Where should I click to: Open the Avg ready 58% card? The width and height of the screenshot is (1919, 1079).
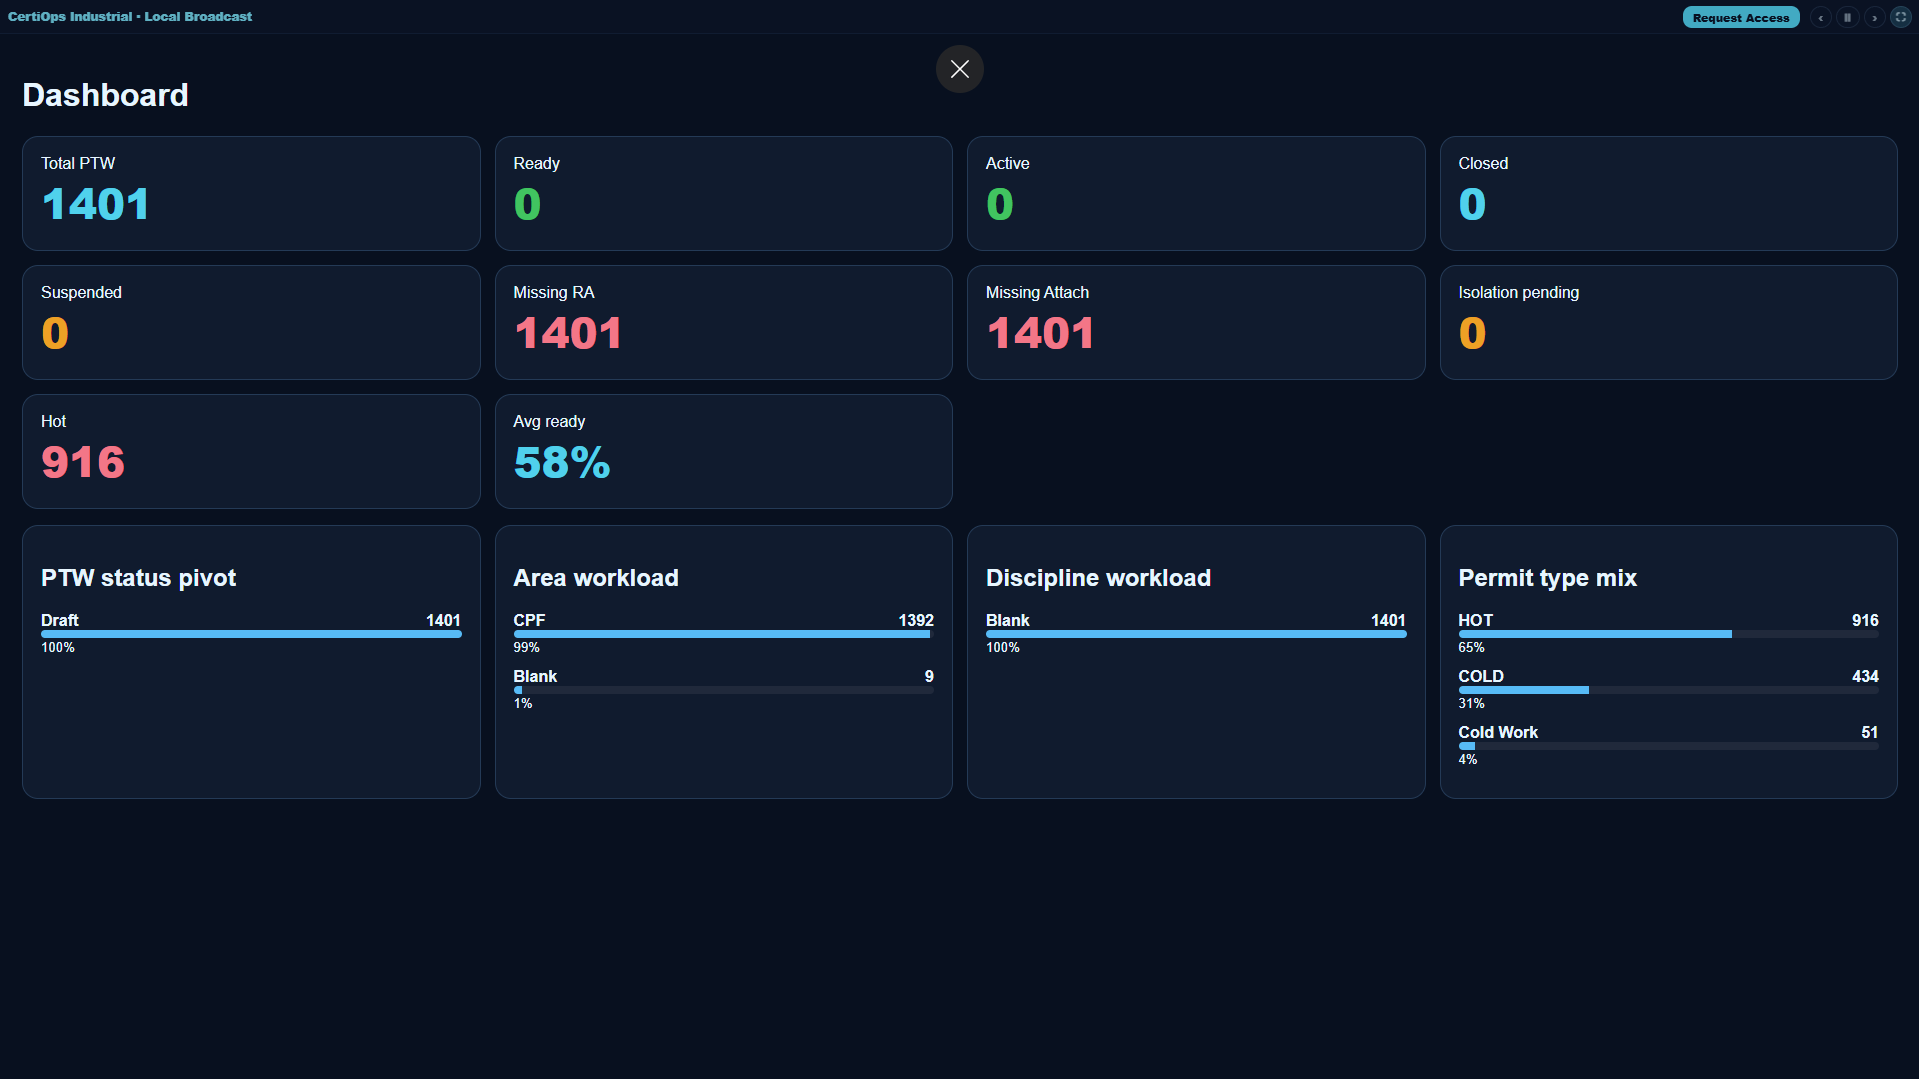point(723,451)
